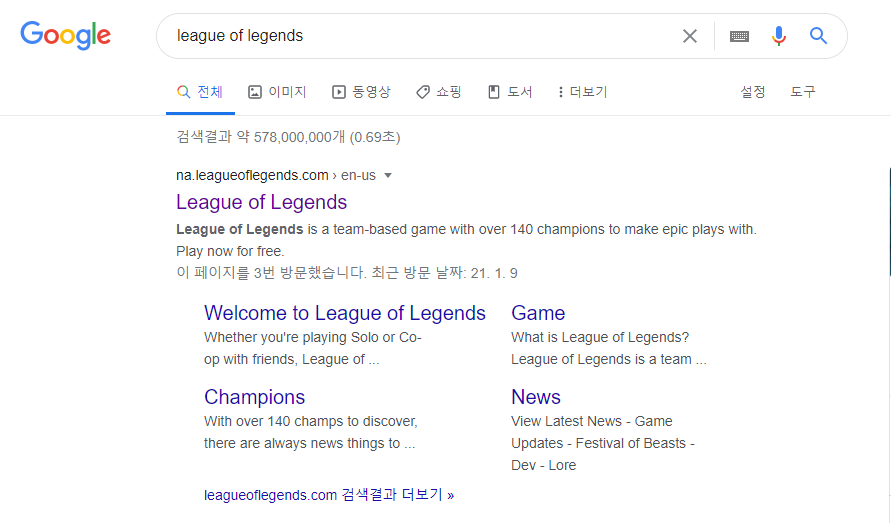Open the League of Legends main result
Viewport: 891px width, 523px height.
point(261,202)
